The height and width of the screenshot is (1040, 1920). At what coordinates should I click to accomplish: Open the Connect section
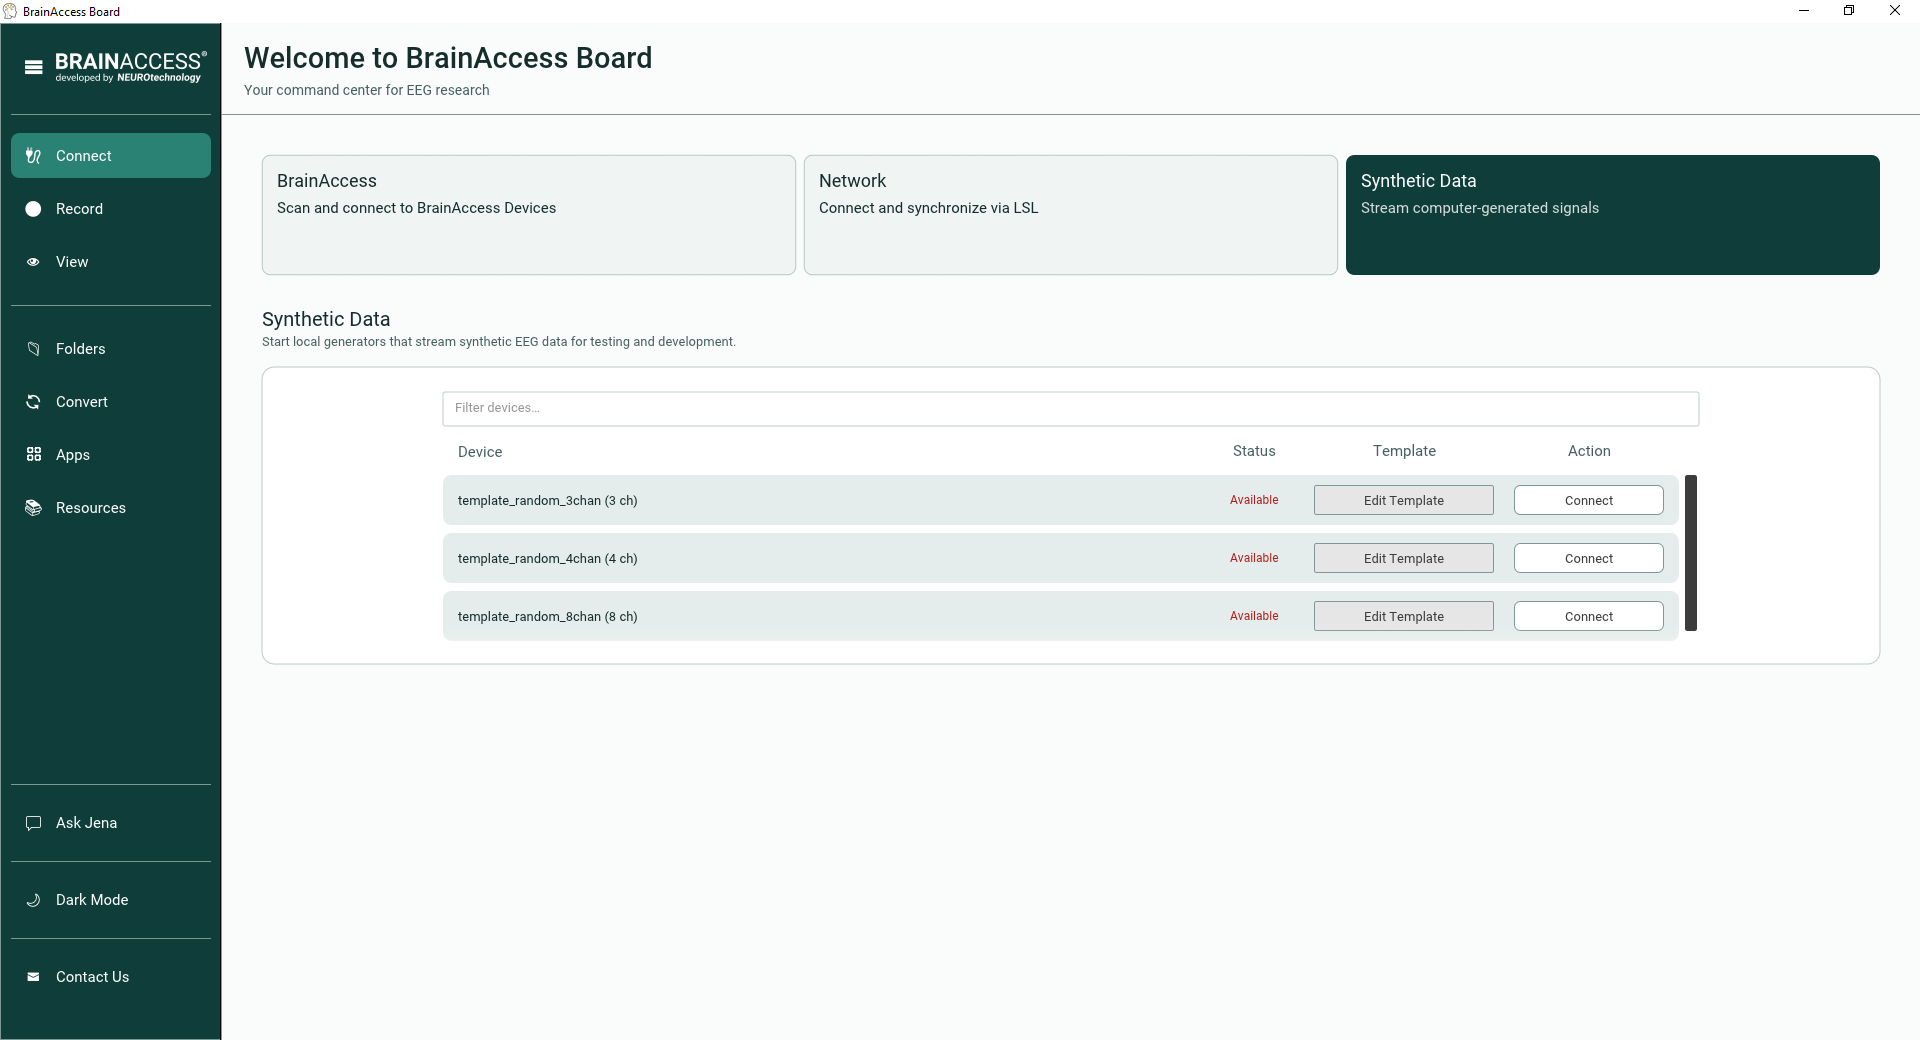111,156
